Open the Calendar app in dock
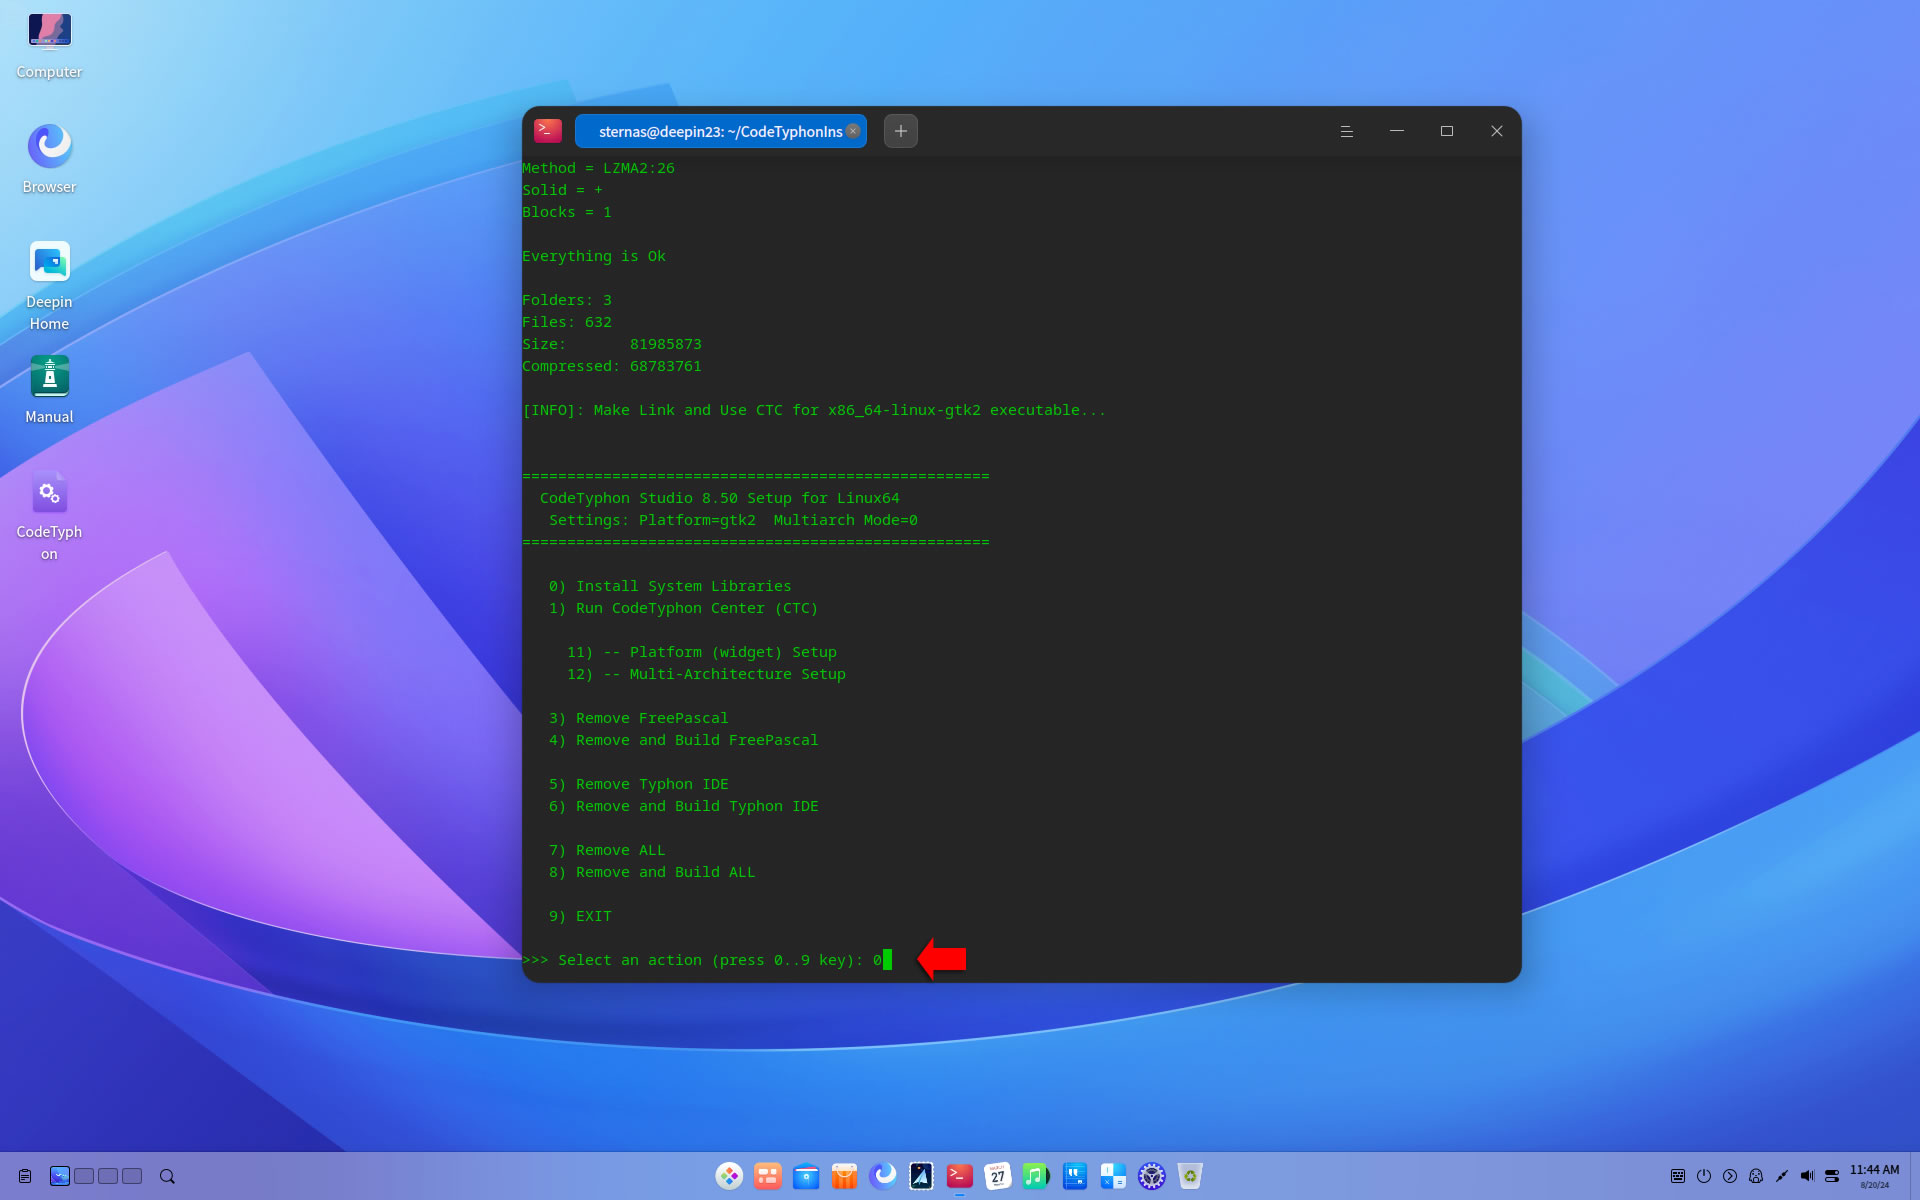The width and height of the screenshot is (1920, 1200). (x=997, y=1176)
